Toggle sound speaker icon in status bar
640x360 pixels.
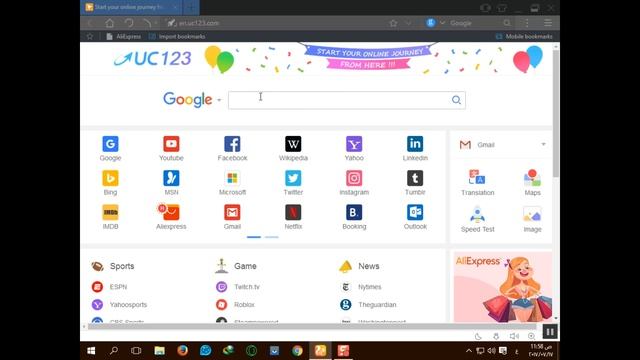514,336
